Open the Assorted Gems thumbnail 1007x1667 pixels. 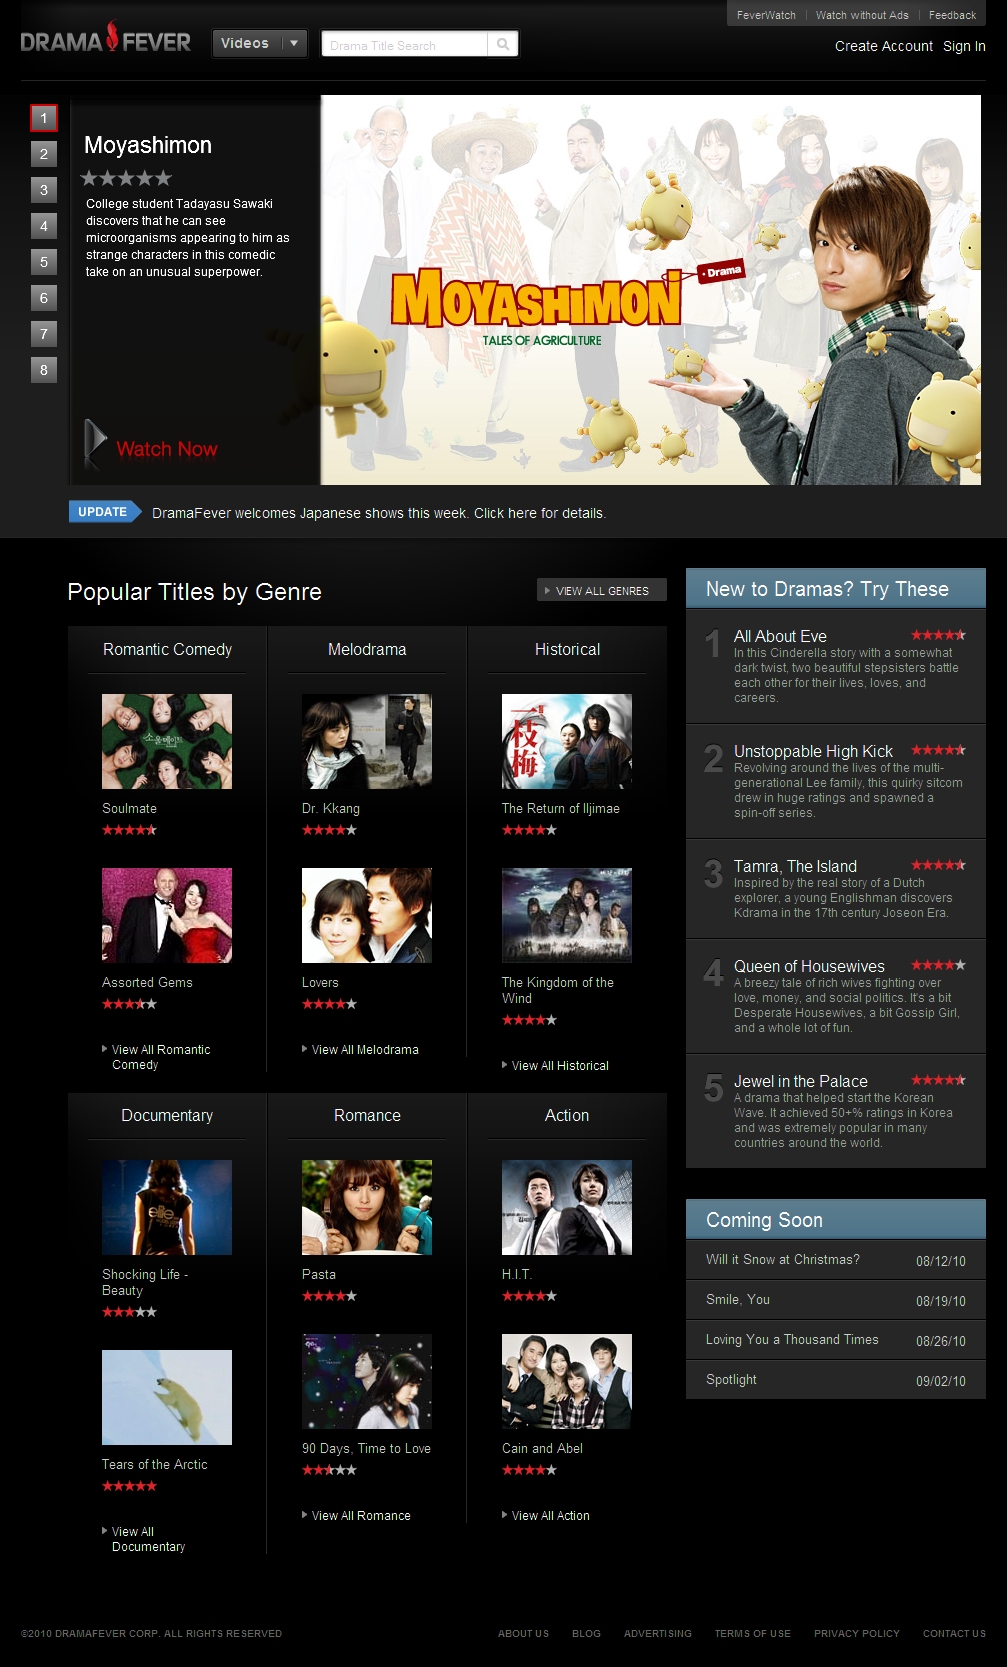[x=167, y=916]
